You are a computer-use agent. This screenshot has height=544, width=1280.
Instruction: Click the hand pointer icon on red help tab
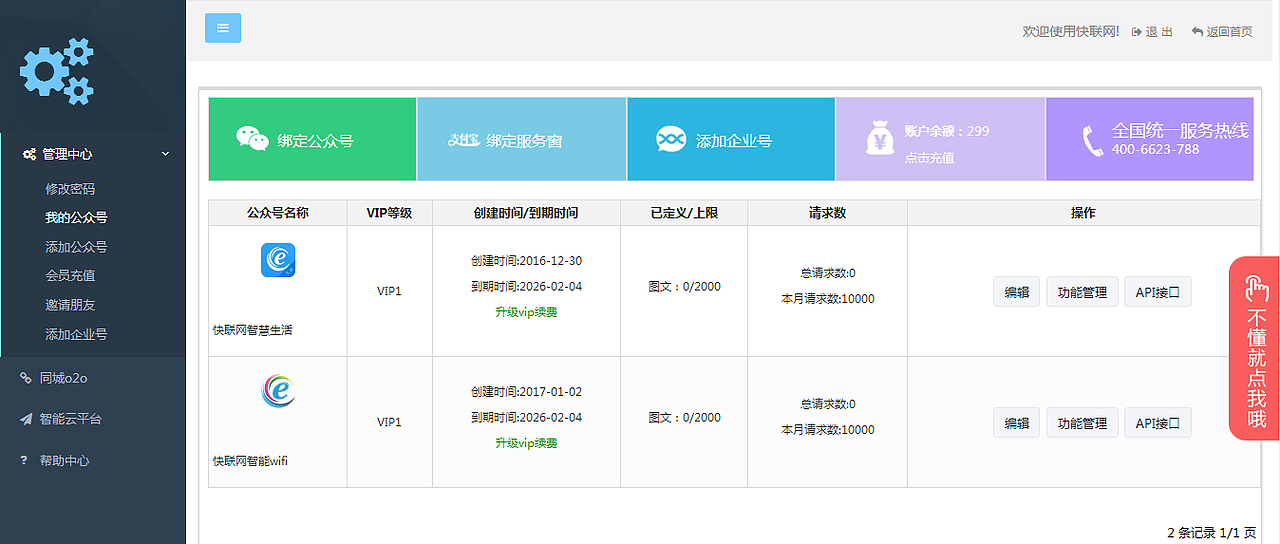click(x=1255, y=289)
